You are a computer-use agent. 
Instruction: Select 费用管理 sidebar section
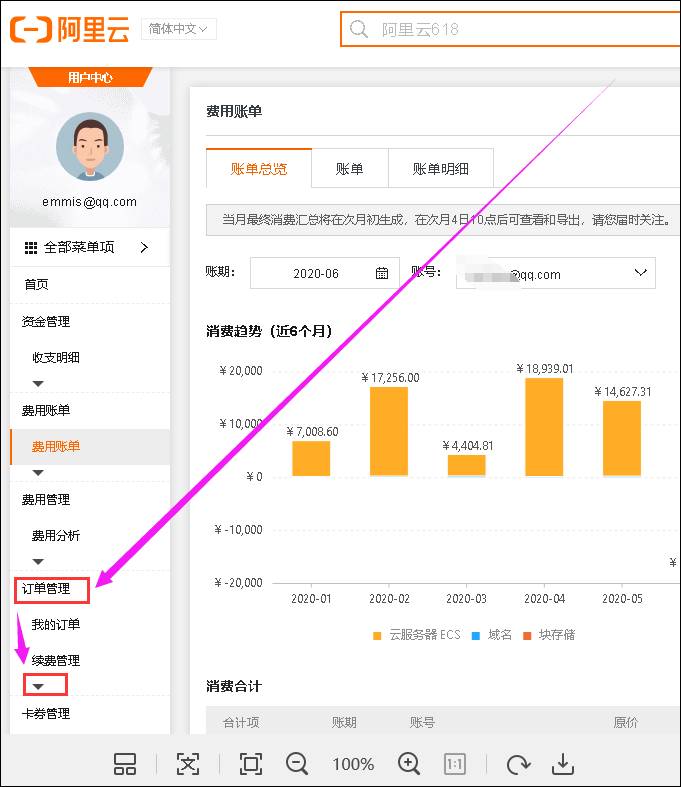tap(46, 499)
